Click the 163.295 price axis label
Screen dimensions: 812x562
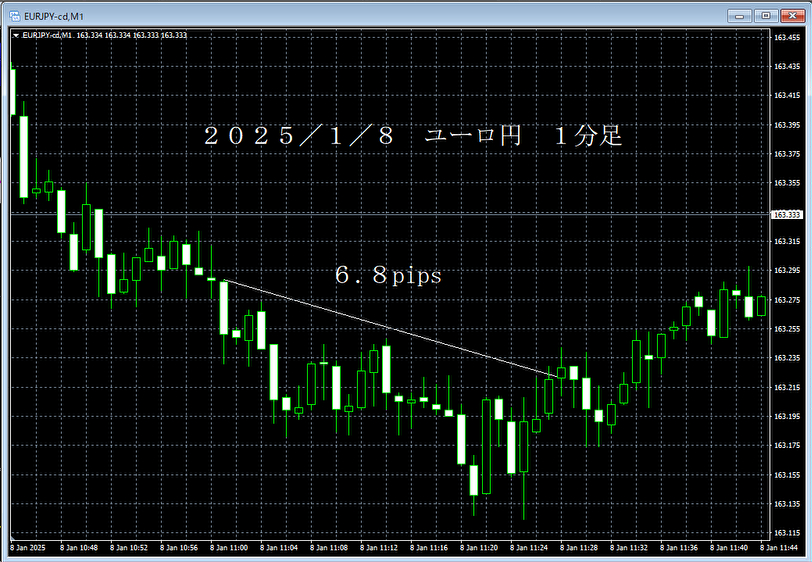[x=787, y=270]
